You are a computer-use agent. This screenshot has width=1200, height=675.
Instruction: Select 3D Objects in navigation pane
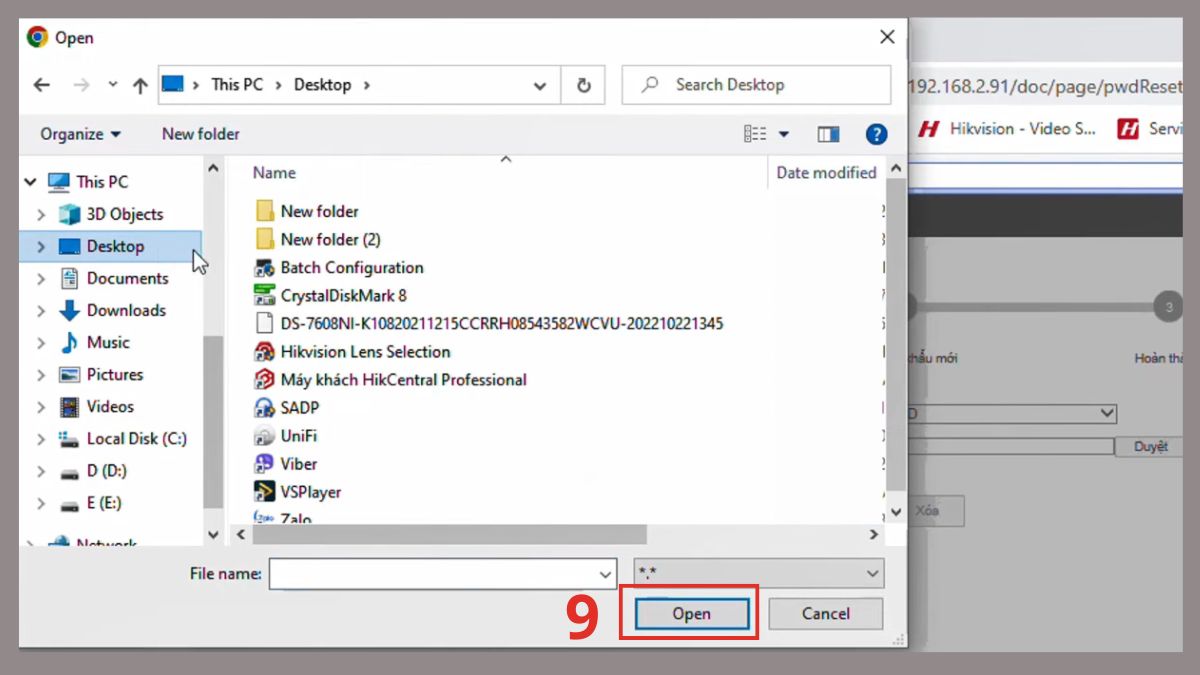124,214
